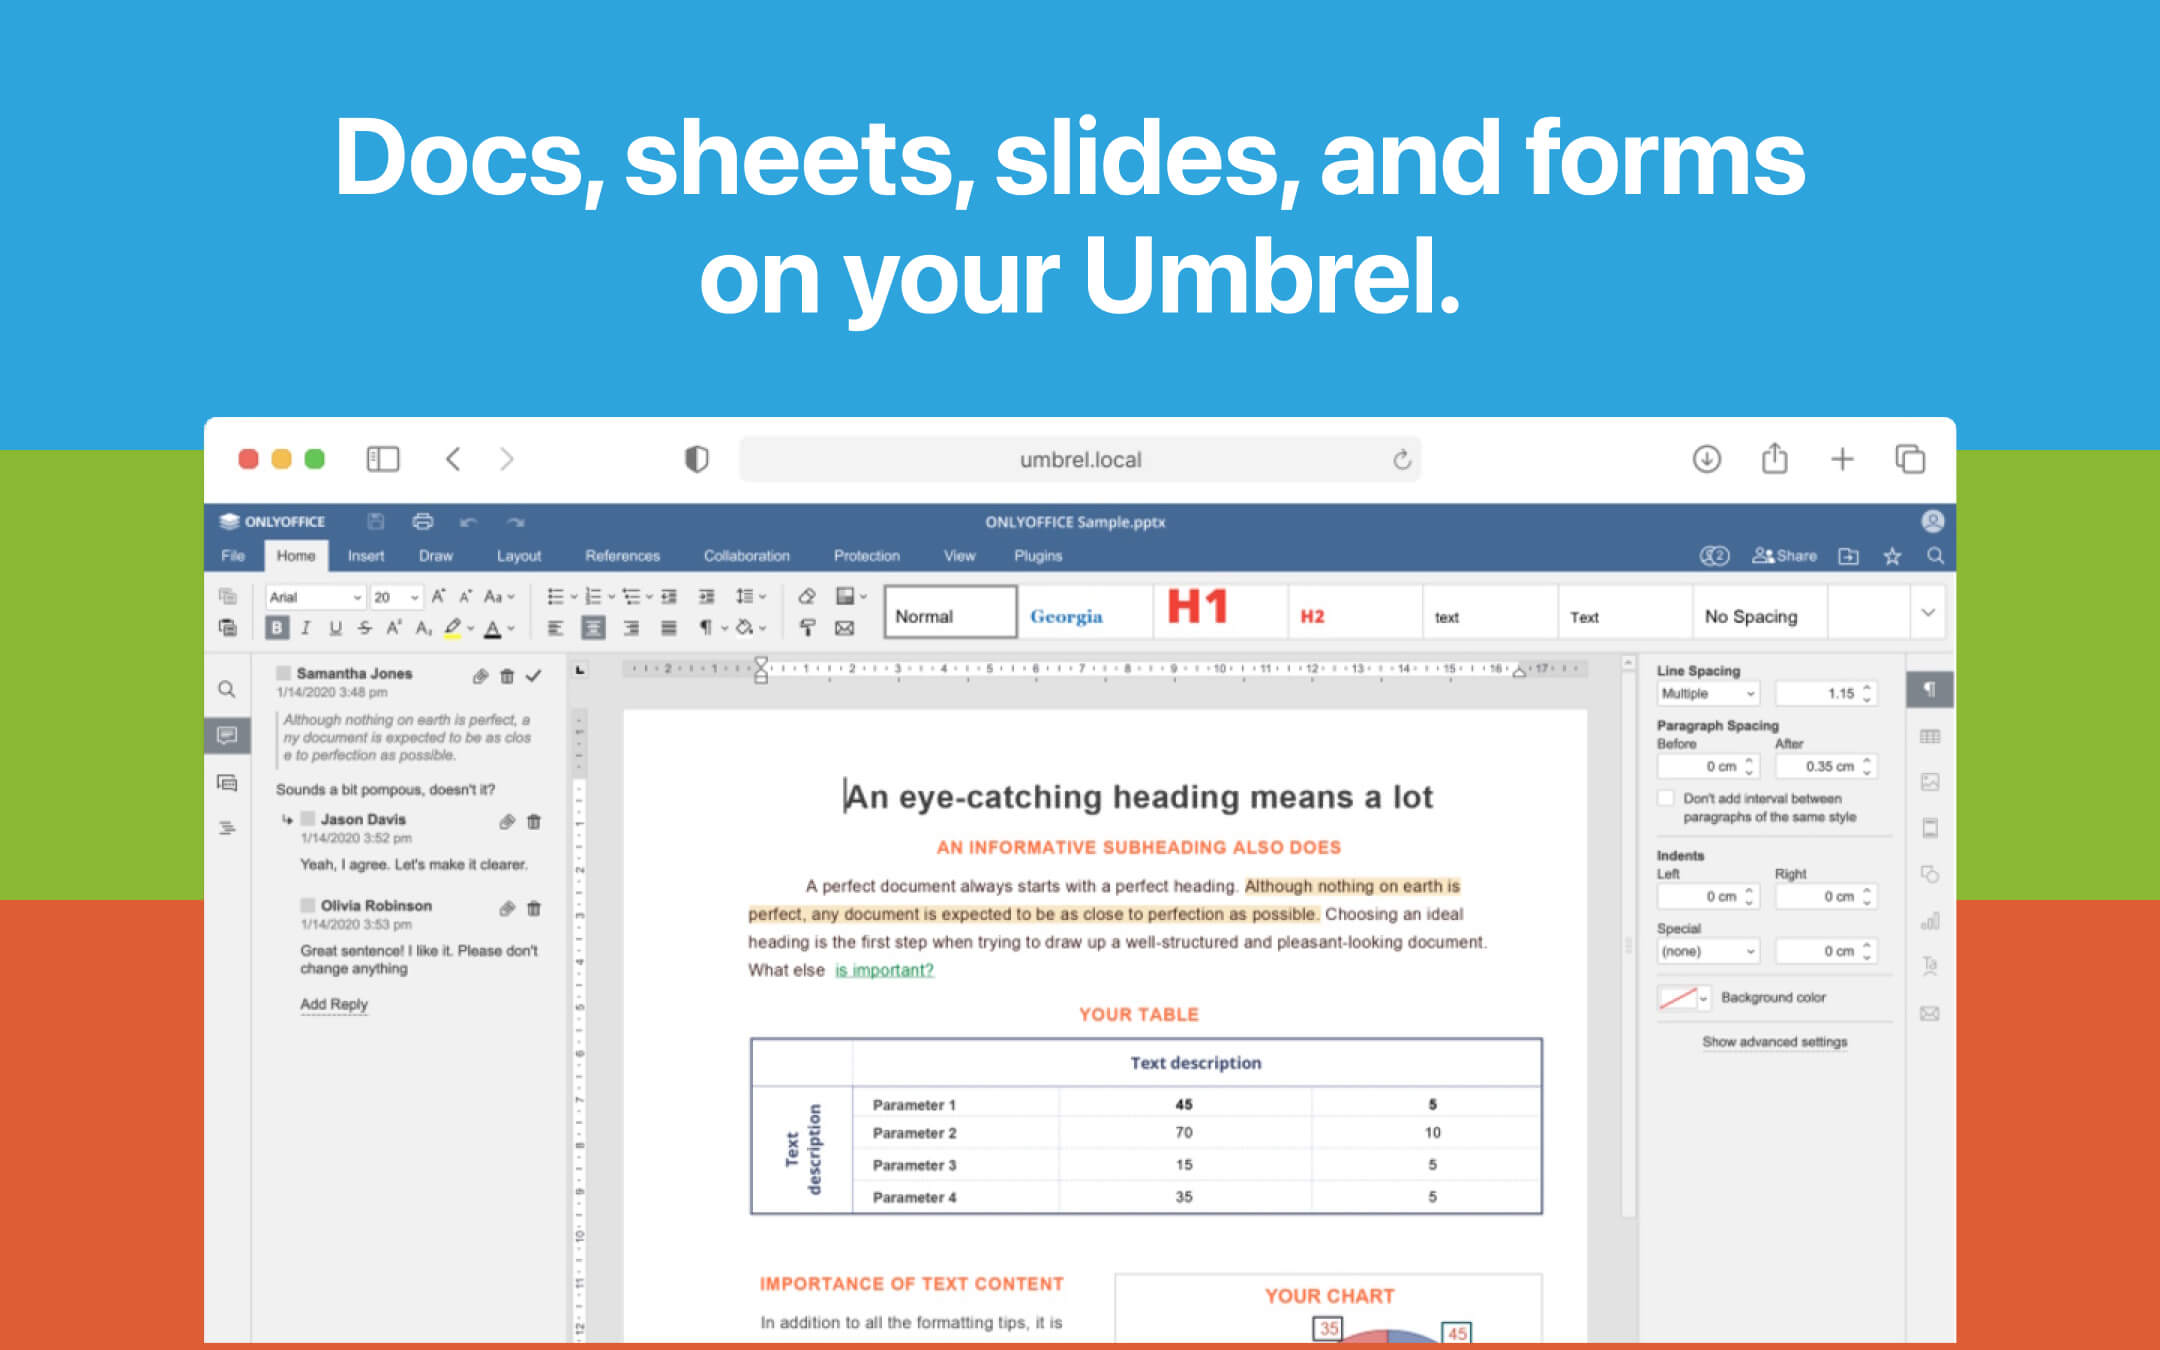Open the search tool in the left sidebar
2160x1350 pixels.
(x=227, y=690)
